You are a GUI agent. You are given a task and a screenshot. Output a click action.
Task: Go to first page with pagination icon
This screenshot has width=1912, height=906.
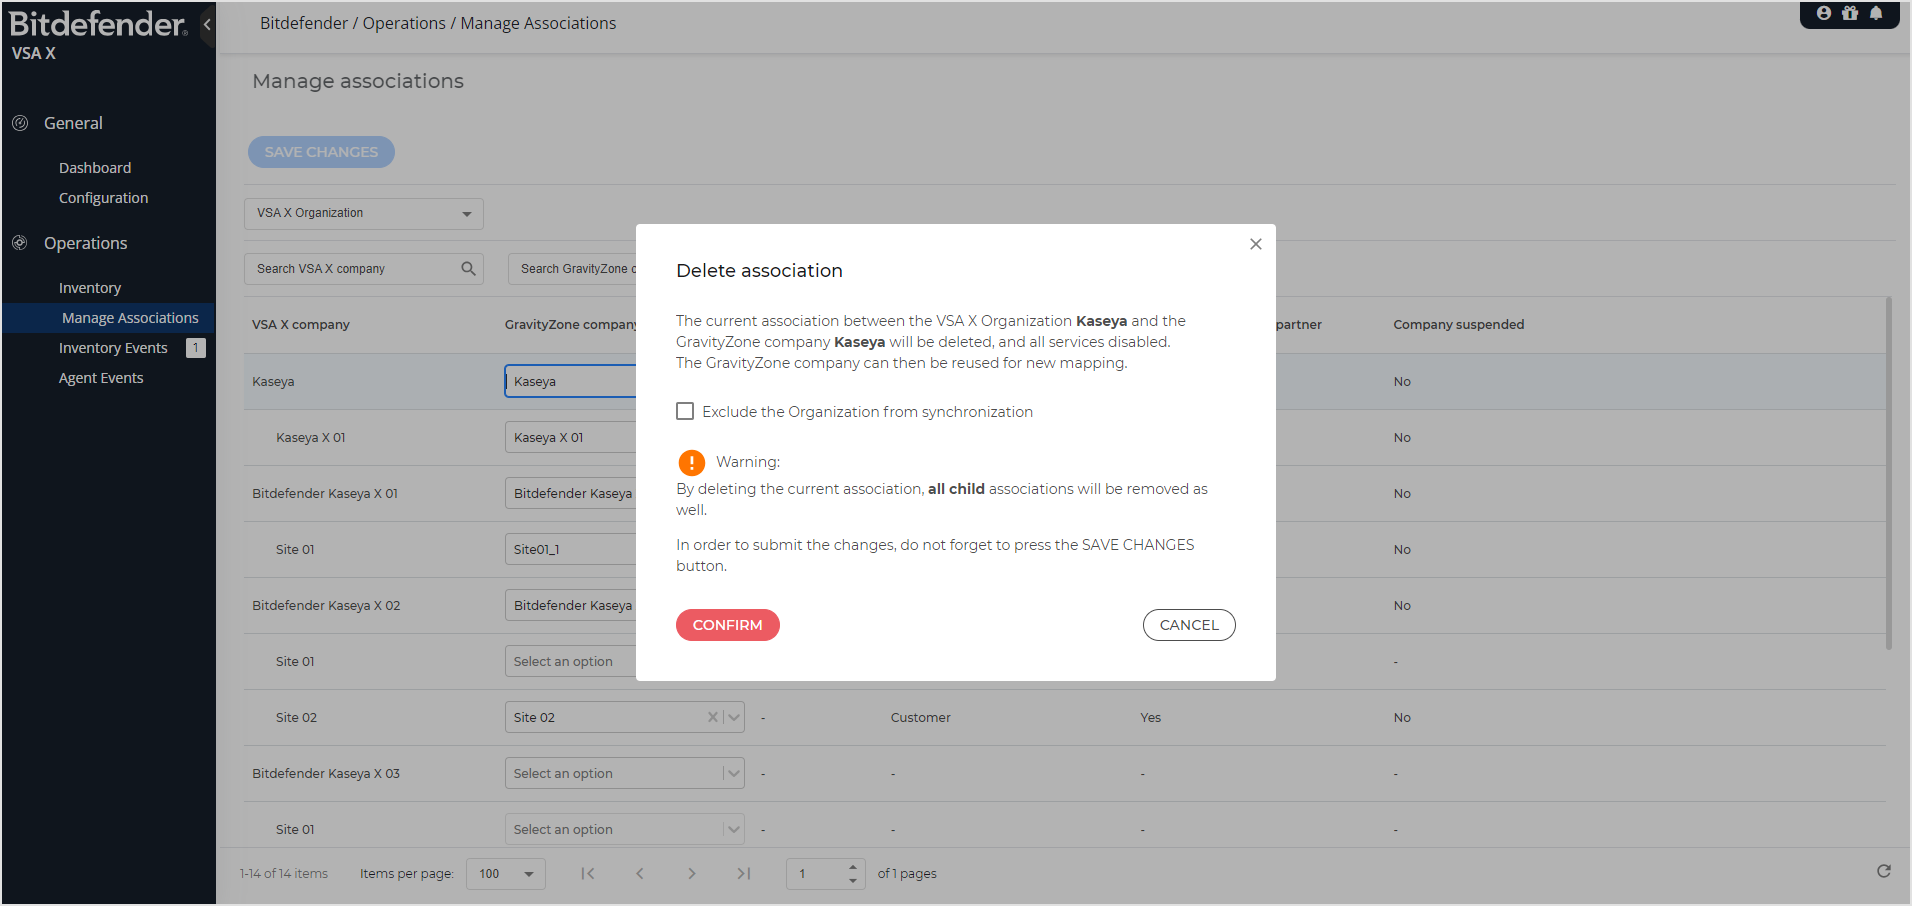pos(588,873)
